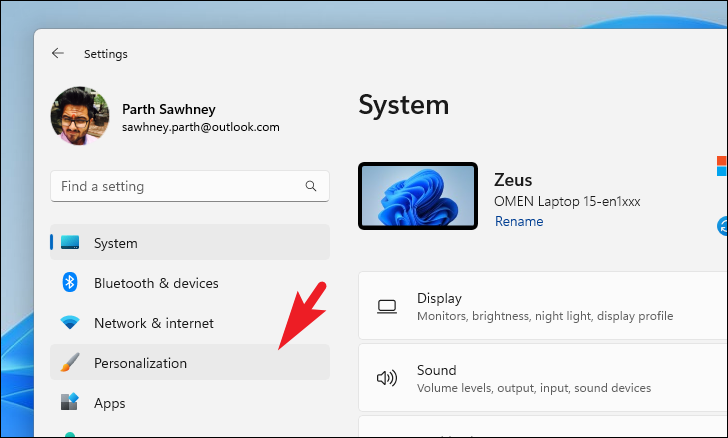Open the Sound settings card
Image resolution: width=728 pixels, height=438 pixels.
point(543,378)
